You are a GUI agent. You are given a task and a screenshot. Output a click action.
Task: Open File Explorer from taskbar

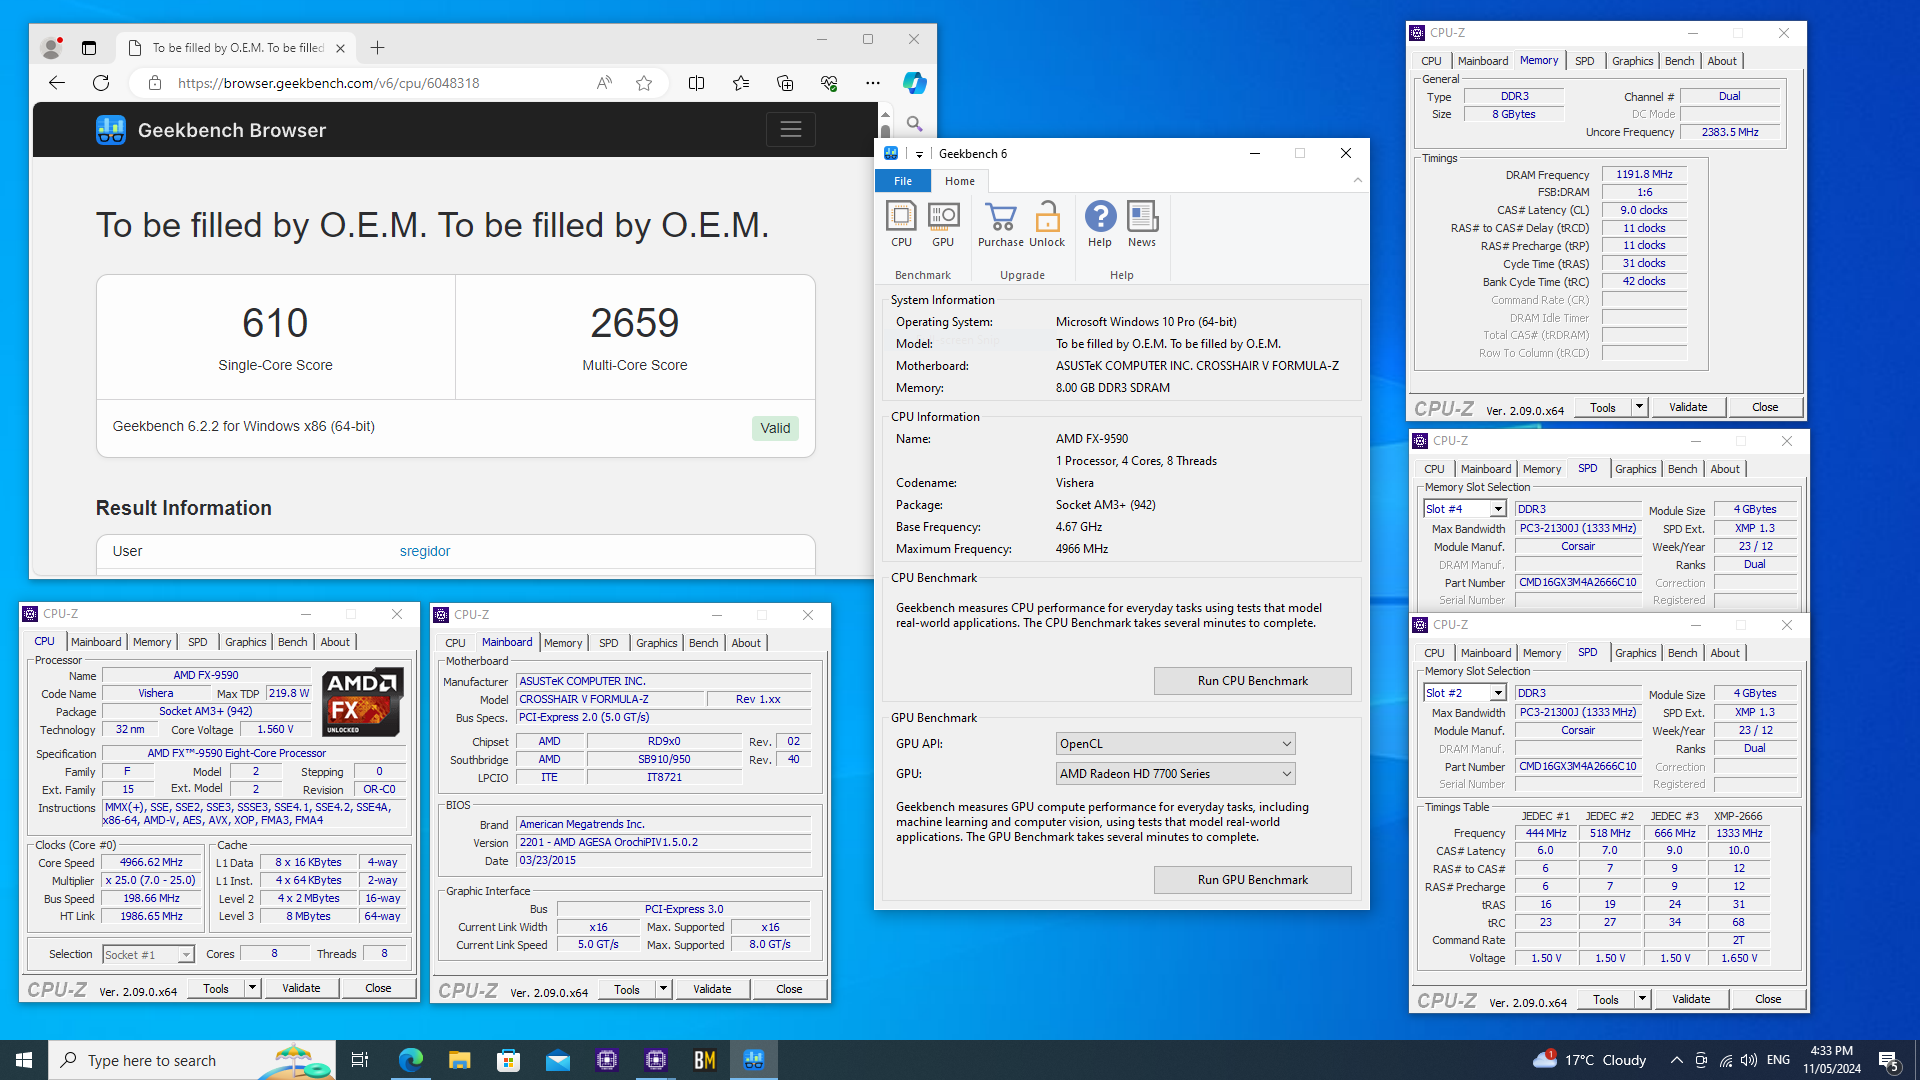coord(460,1060)
